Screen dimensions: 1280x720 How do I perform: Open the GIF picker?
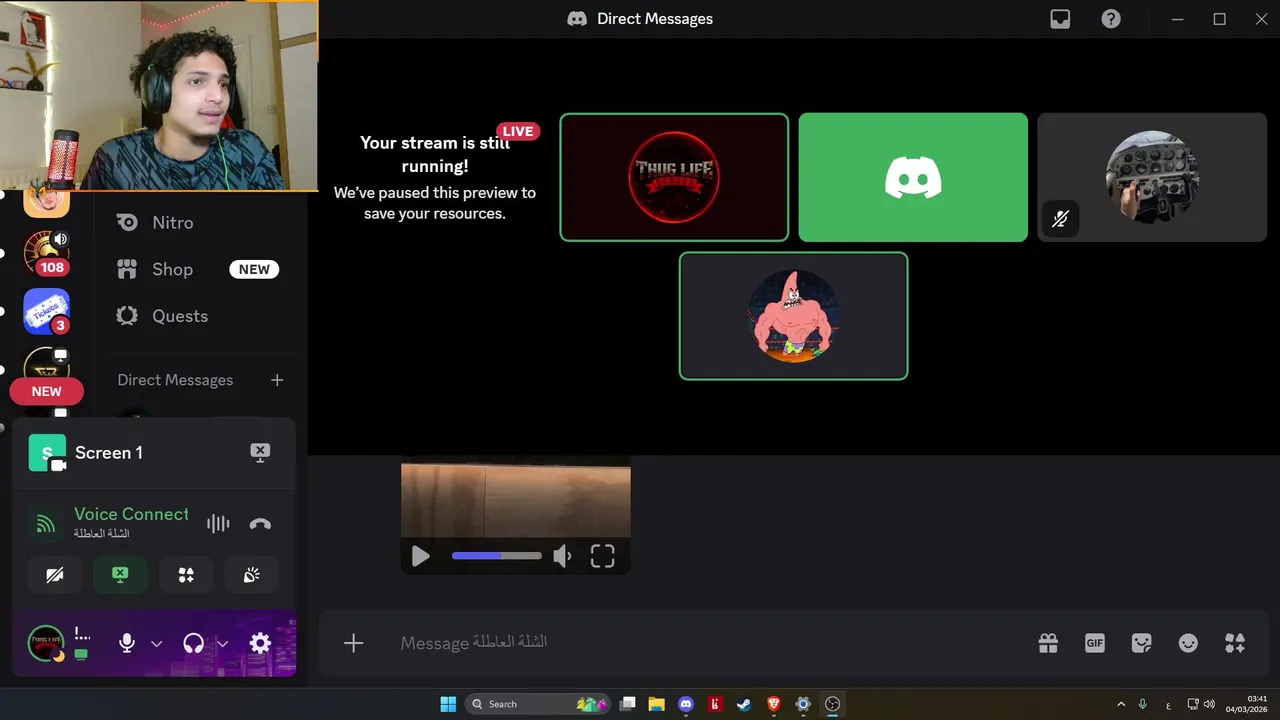point(1095,643)
